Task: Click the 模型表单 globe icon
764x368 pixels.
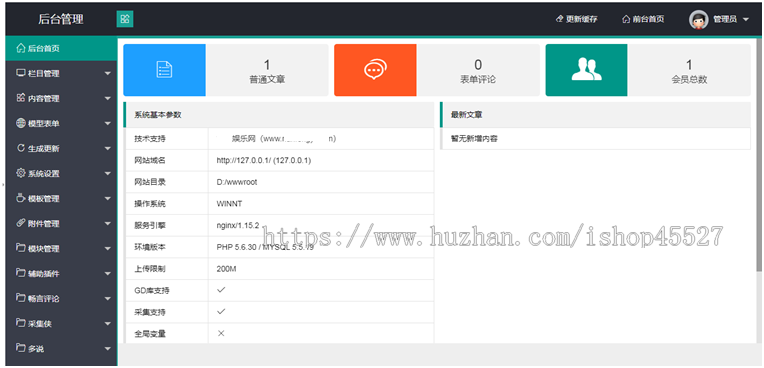Action: pyautogui.click(x=20, y=123)
